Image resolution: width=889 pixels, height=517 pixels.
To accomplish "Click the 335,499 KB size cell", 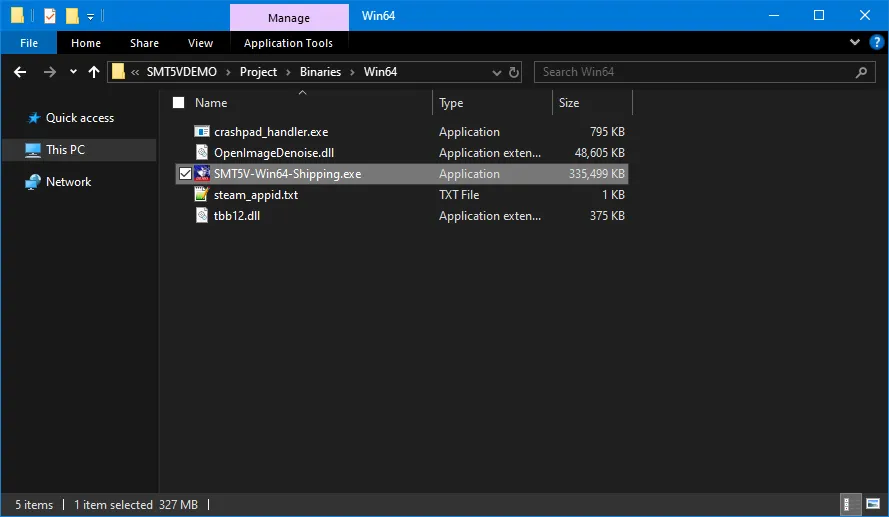I will 596,174.
